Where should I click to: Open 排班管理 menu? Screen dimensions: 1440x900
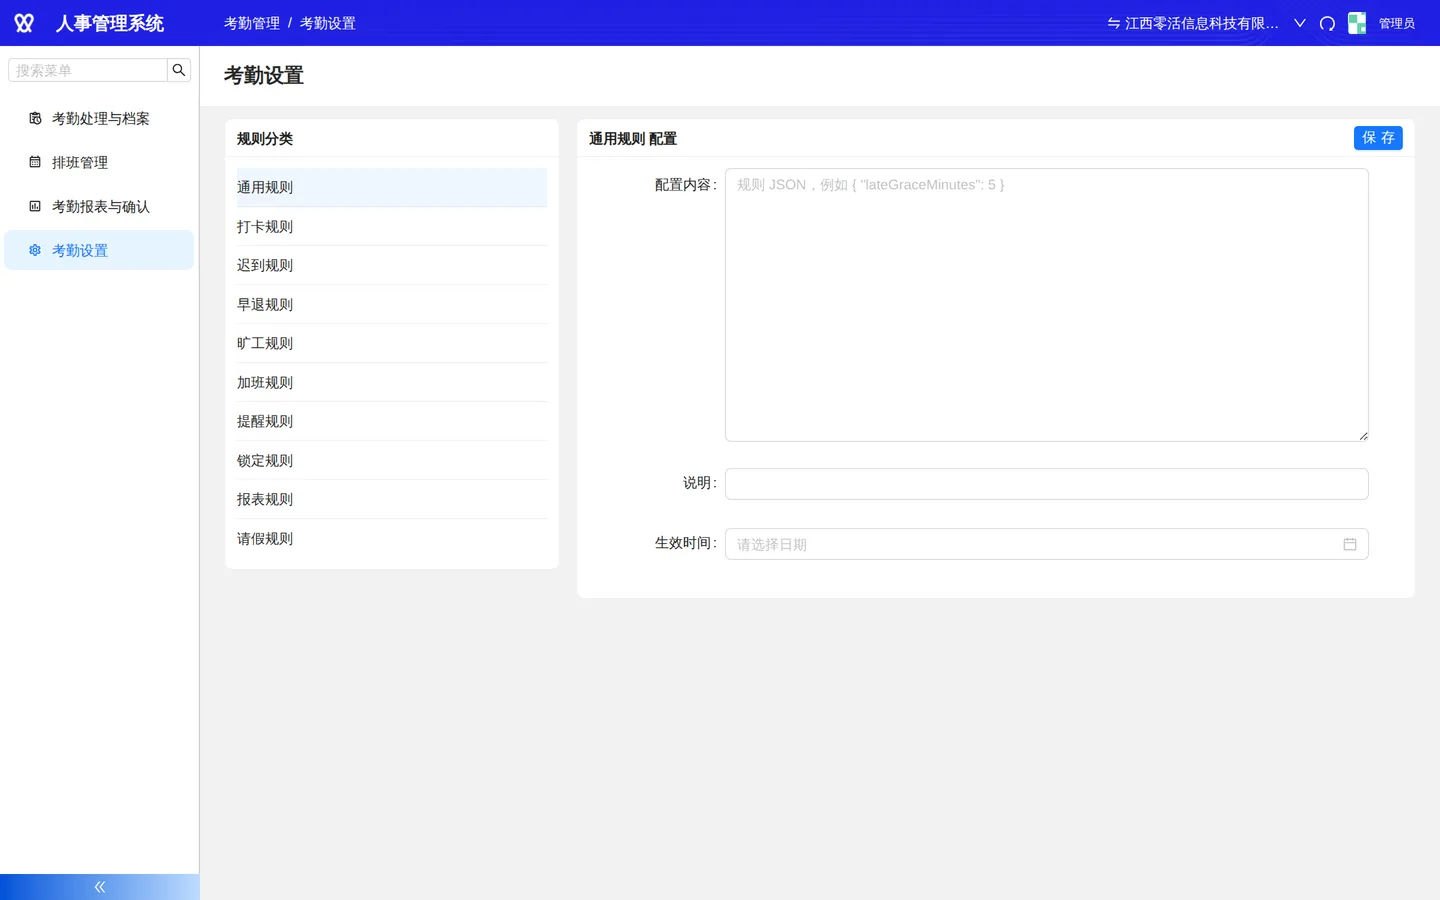(99, 162)
